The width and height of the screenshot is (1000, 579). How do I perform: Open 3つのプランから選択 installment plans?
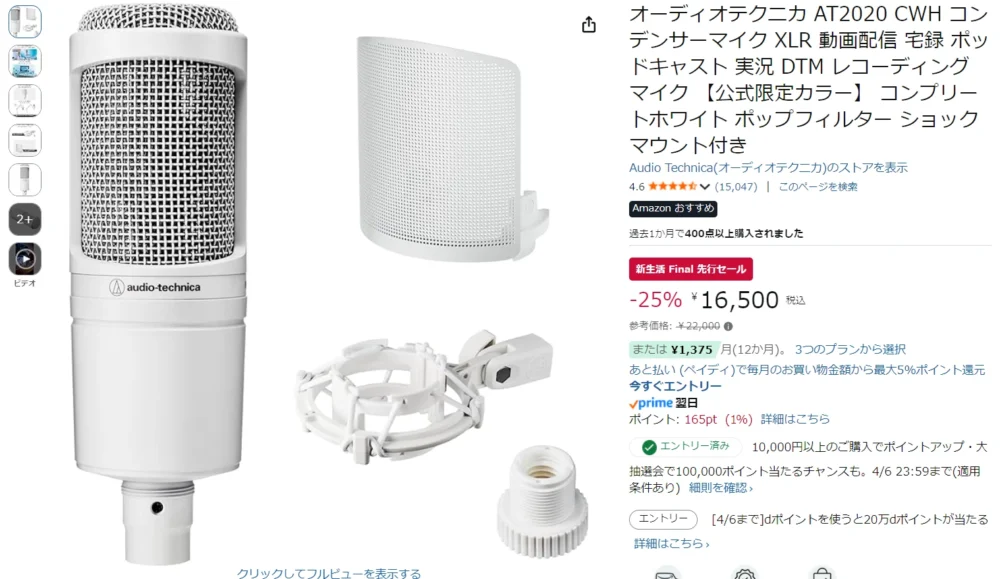(850, 349)
